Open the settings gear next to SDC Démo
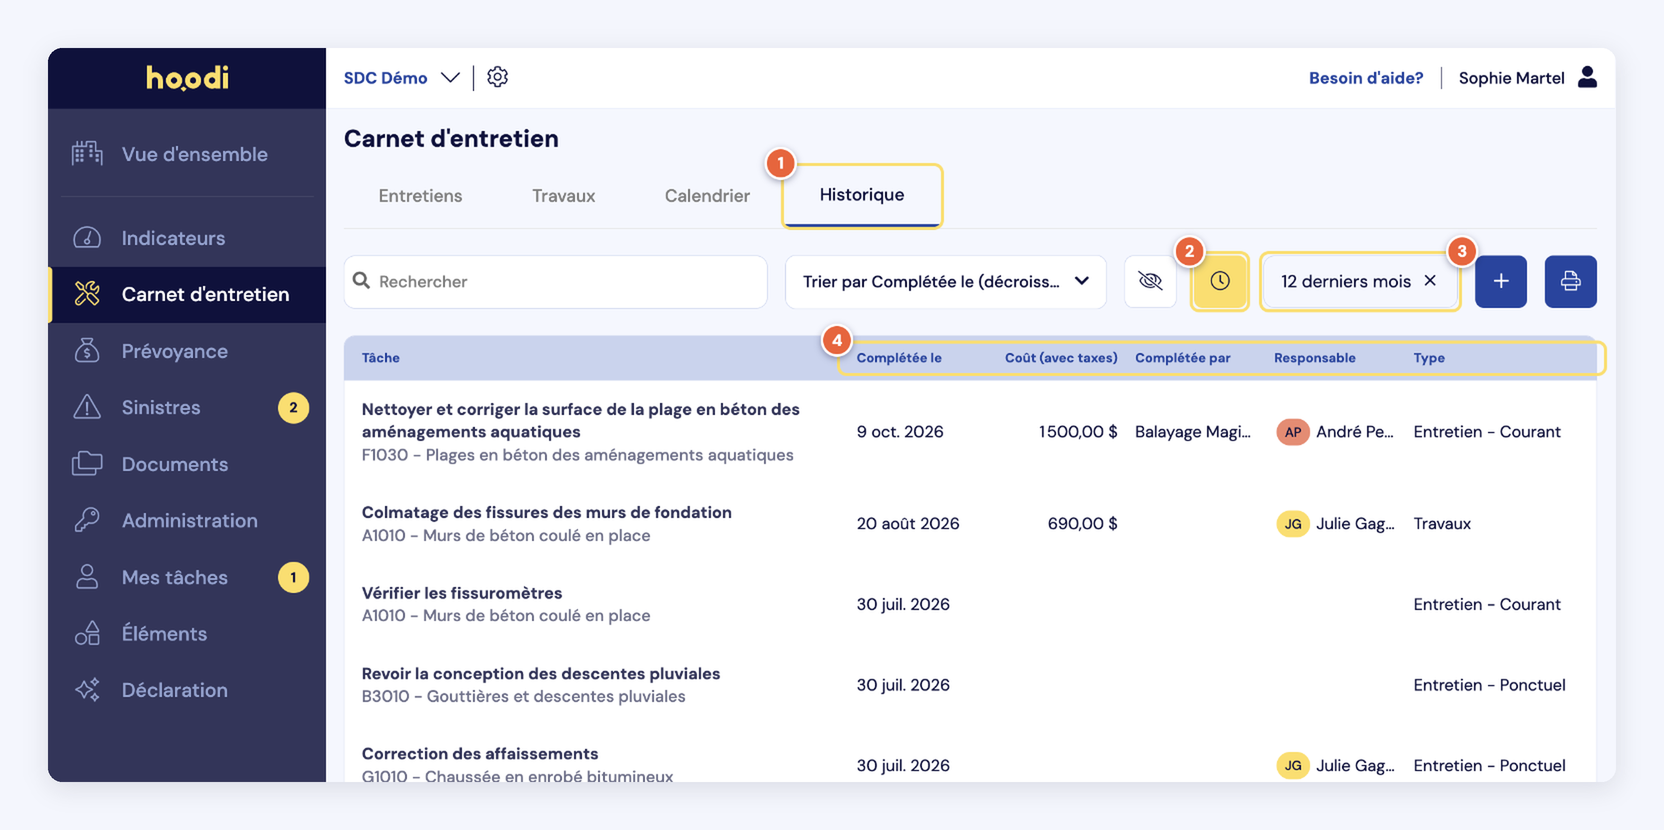1664x830 pixels. click(497, 77)
